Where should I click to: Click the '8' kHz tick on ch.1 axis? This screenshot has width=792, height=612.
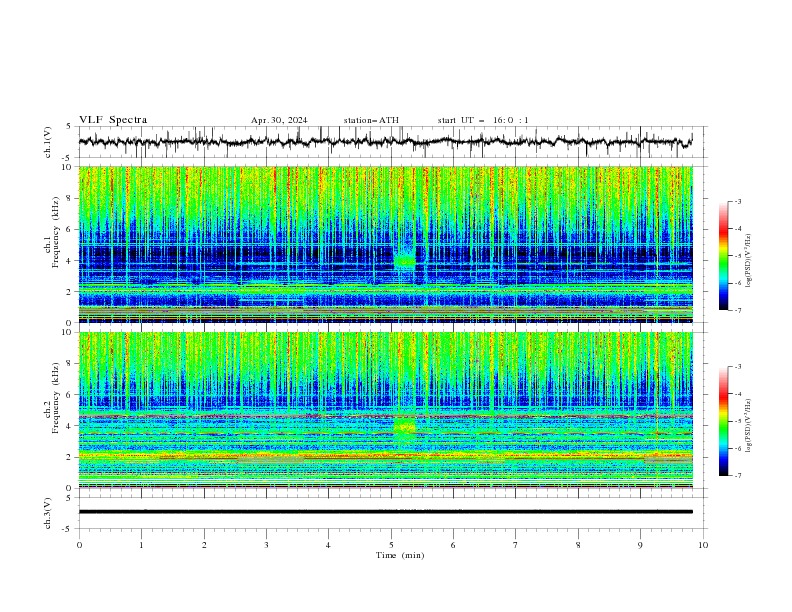(x=70, y=198)
